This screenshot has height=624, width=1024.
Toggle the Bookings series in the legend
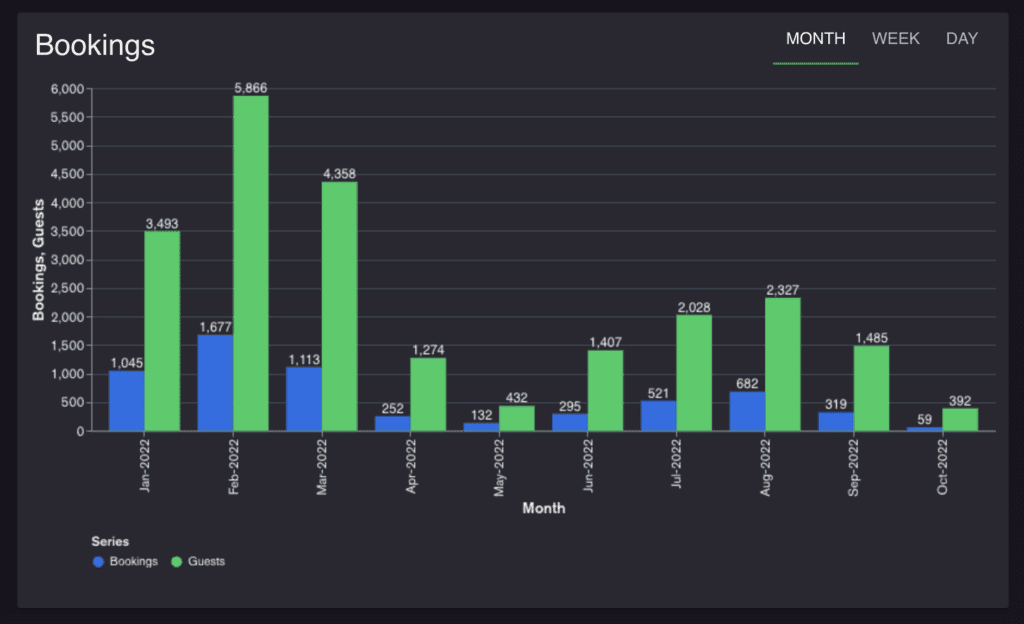125,561
